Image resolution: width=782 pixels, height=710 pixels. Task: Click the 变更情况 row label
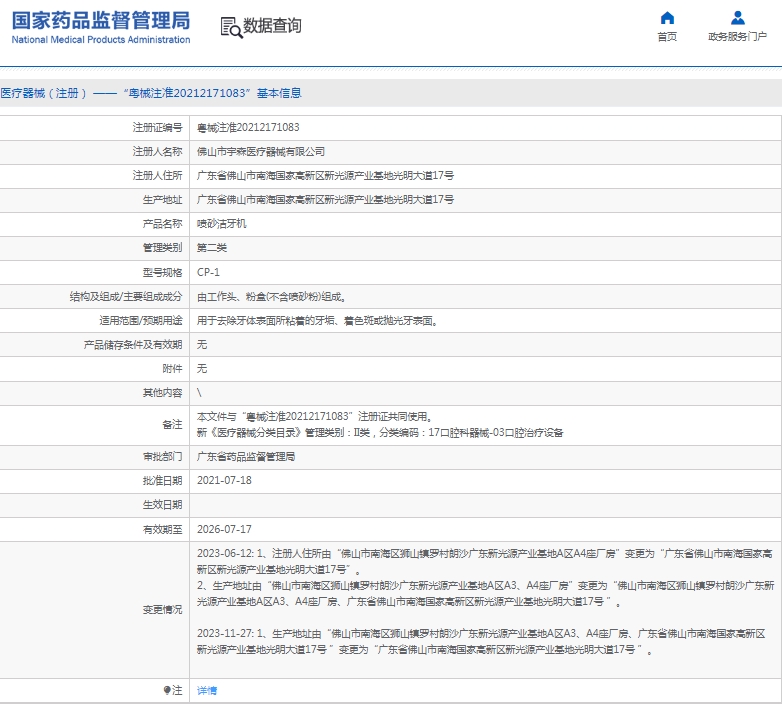coord(162,610)
